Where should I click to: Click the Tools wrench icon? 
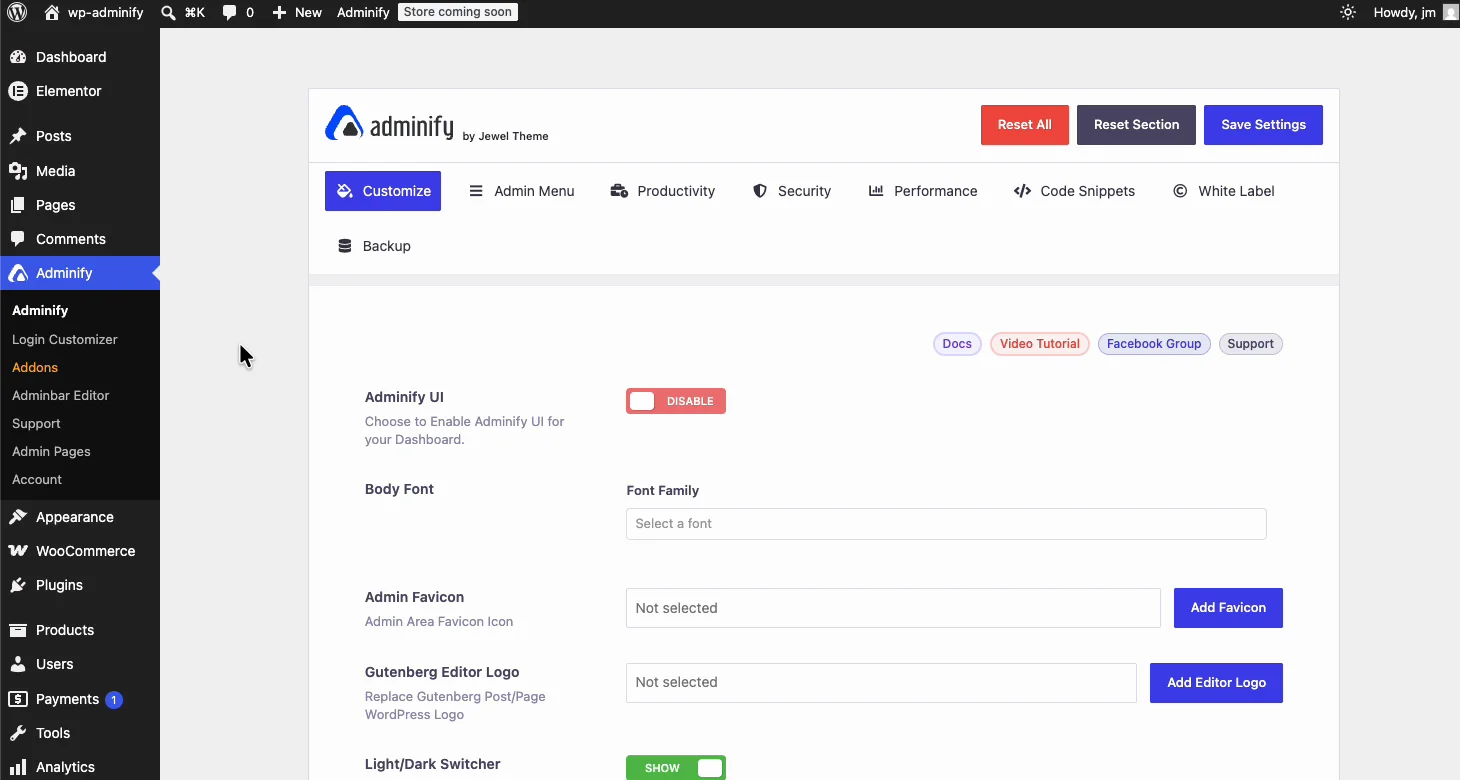[x=18, y=733]
